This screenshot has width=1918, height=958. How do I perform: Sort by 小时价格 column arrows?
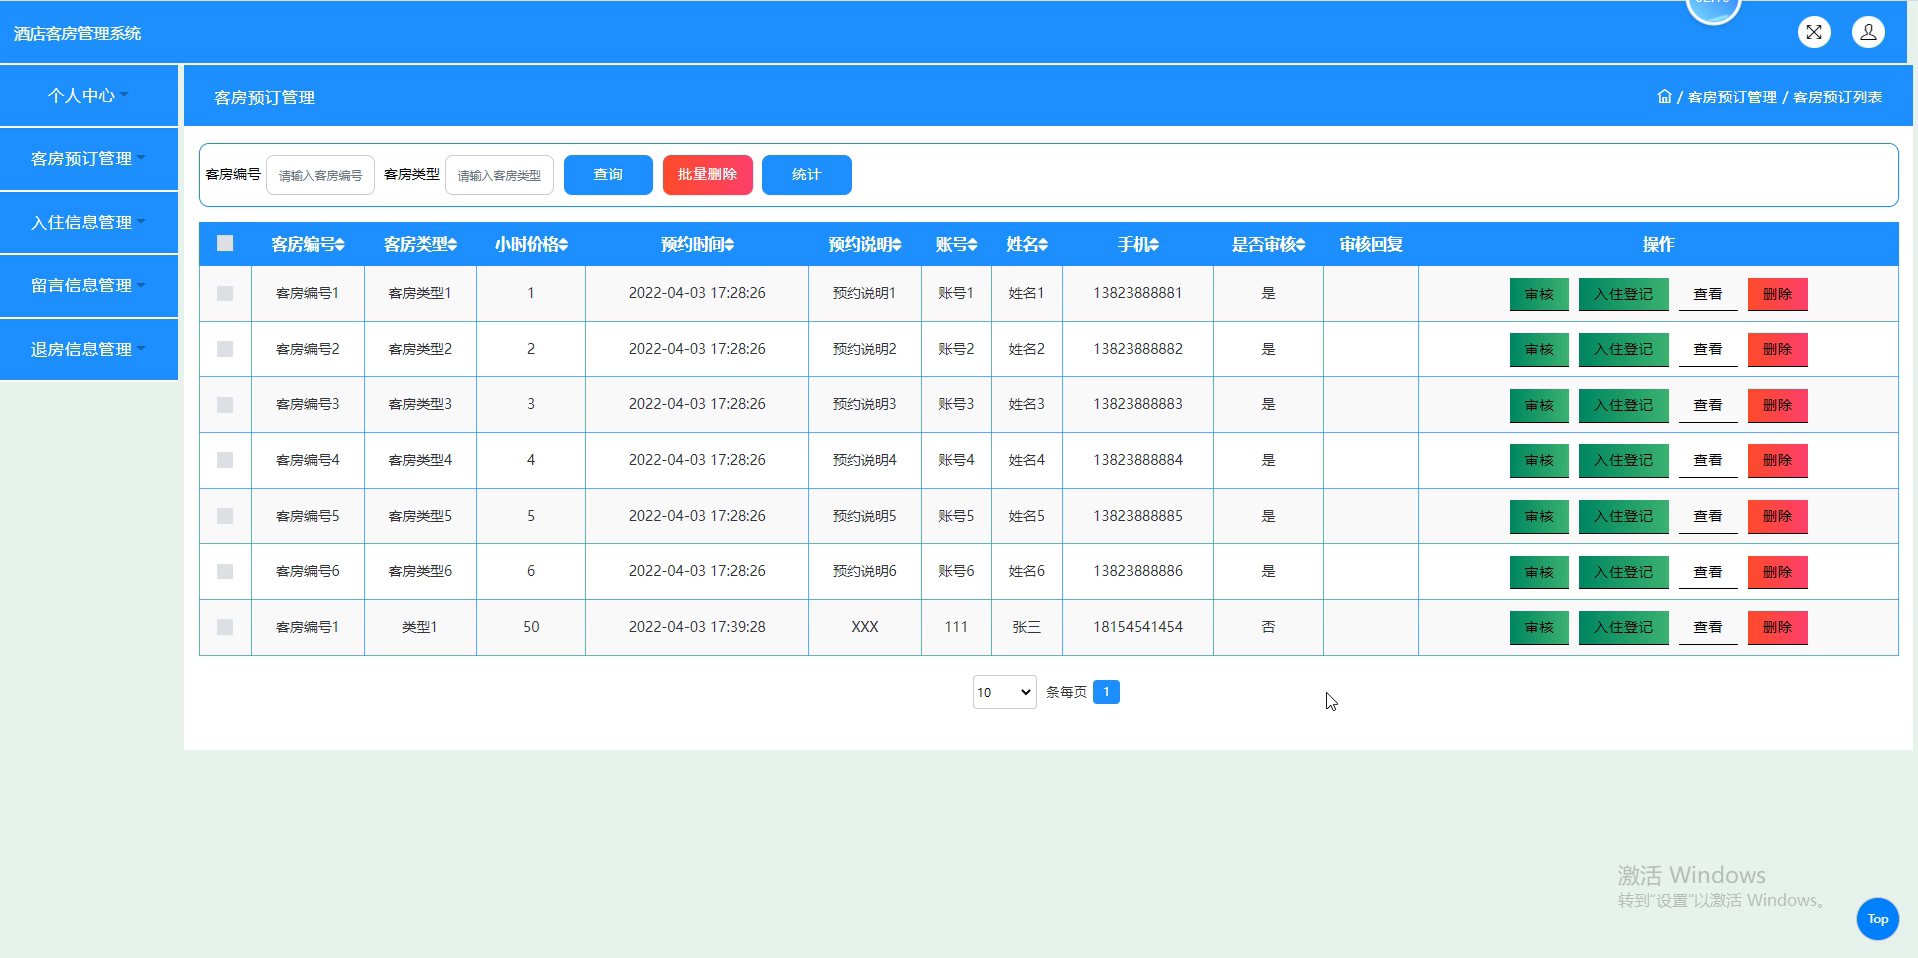[563, 245]
